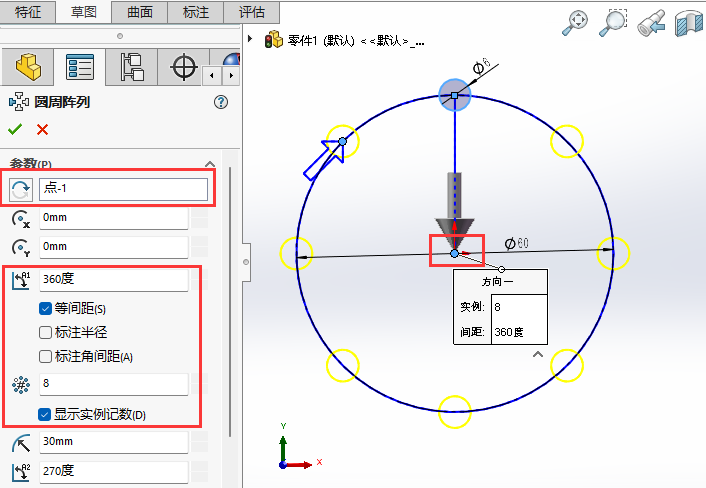Click the Previous View icon
The image size is (706, 488).
click(651, 23)
